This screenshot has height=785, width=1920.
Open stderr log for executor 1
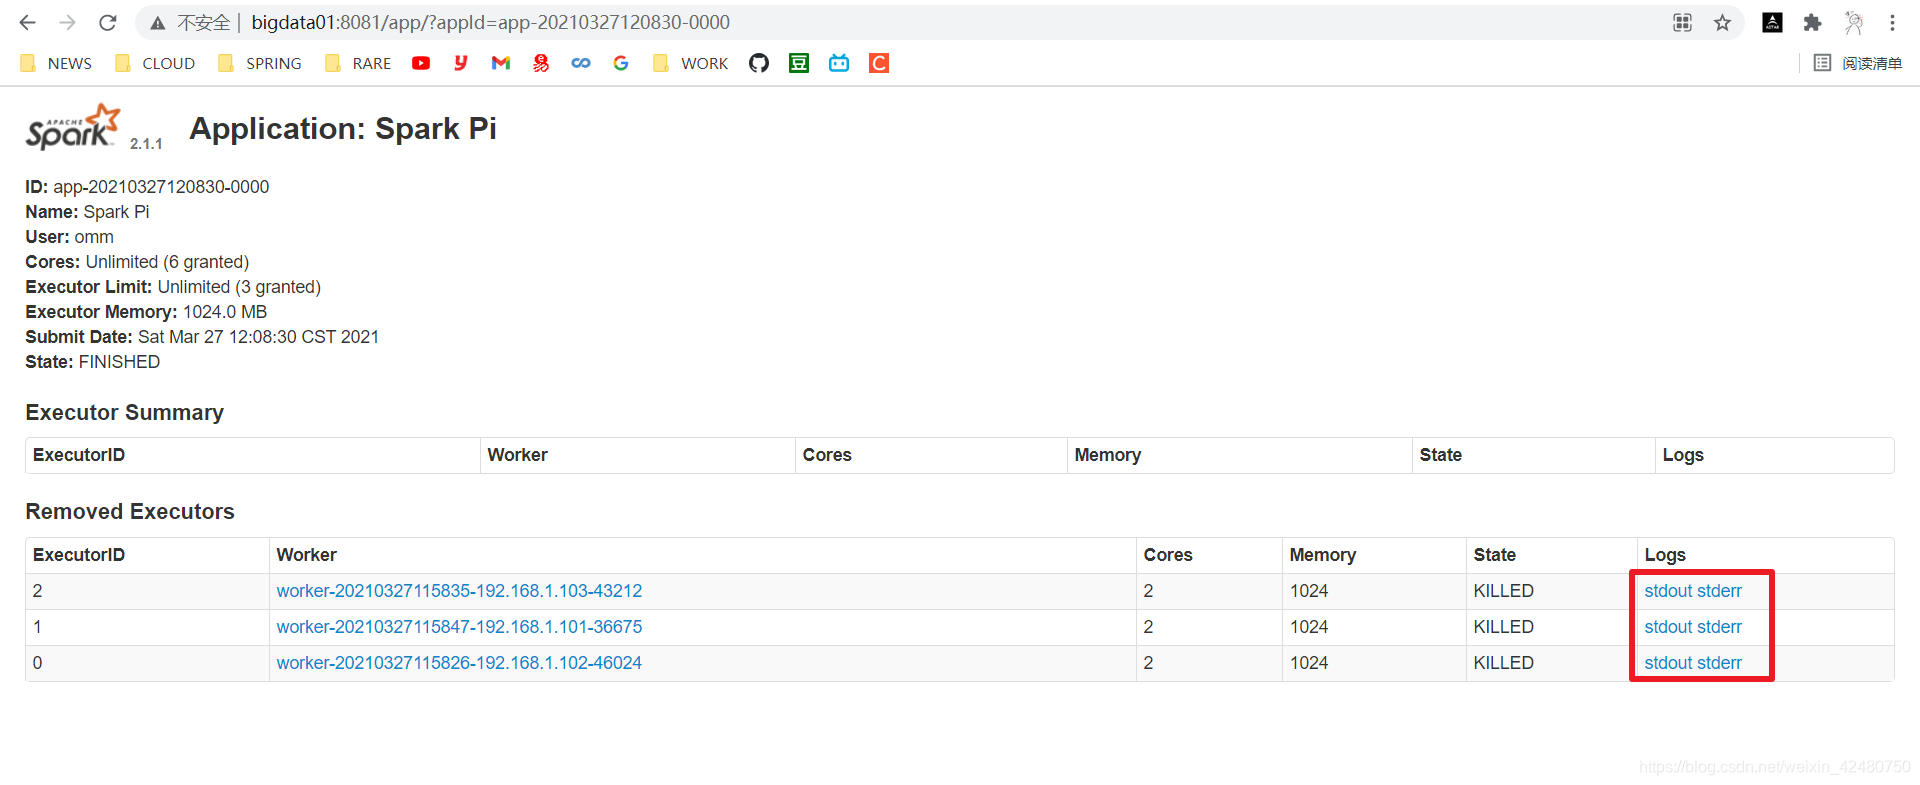pos(1720,627)
